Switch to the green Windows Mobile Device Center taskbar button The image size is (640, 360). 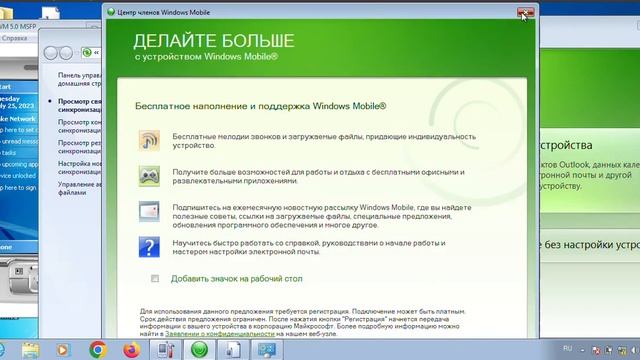pyautogui.click(x=200, y=350)
